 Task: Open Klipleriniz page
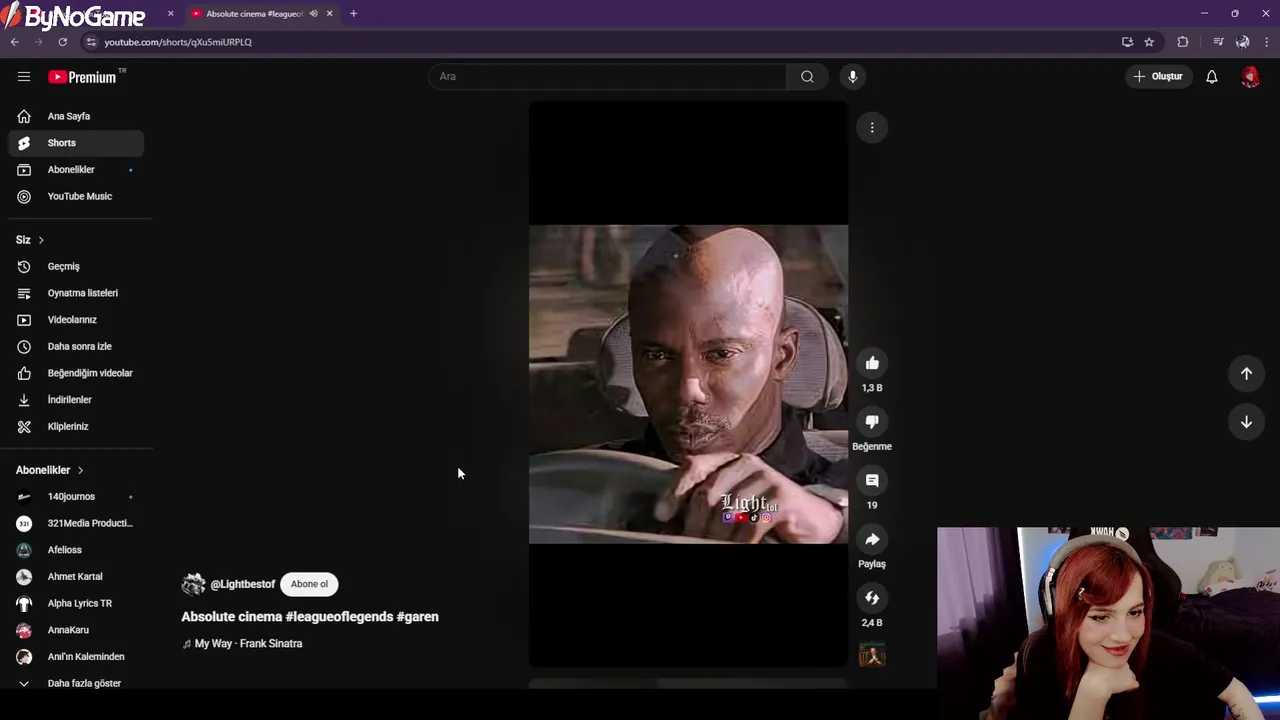(76, 426)
